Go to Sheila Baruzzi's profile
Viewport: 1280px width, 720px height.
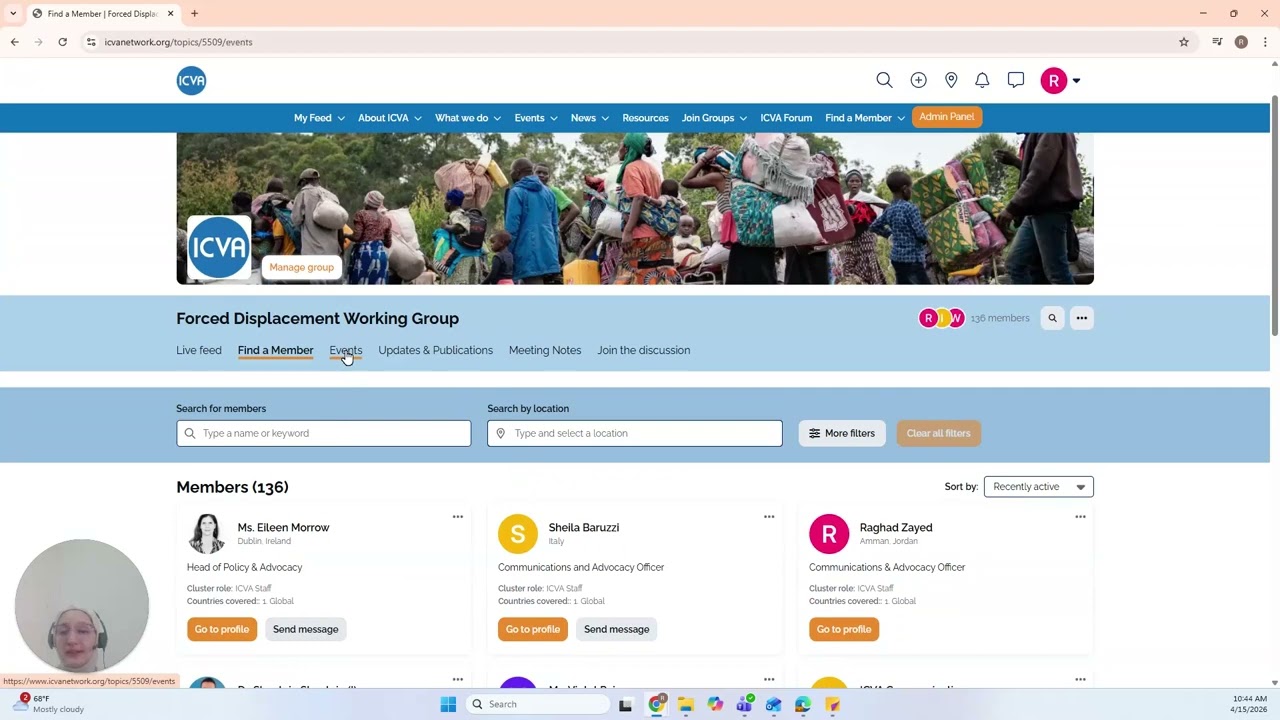(533, 629)
